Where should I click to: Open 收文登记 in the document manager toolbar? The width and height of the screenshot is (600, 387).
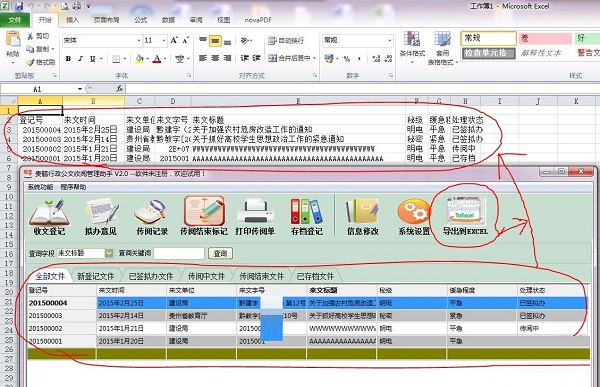click(x=49, y=216)
